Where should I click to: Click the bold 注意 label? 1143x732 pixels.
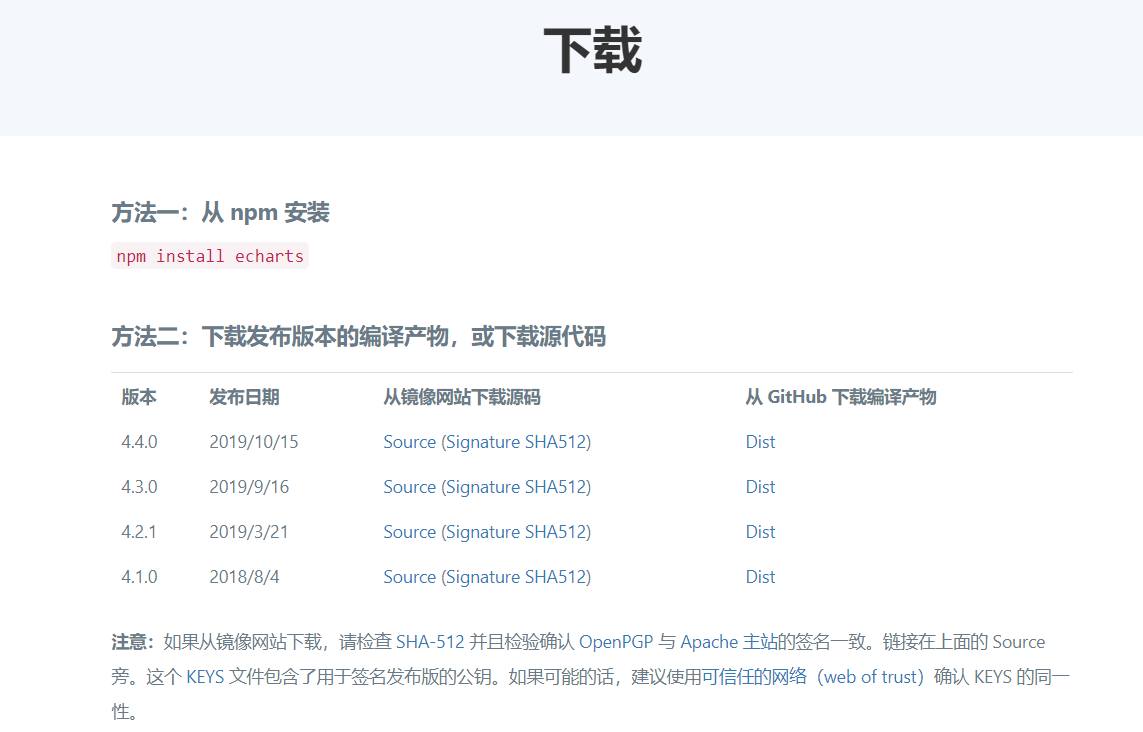133,642
